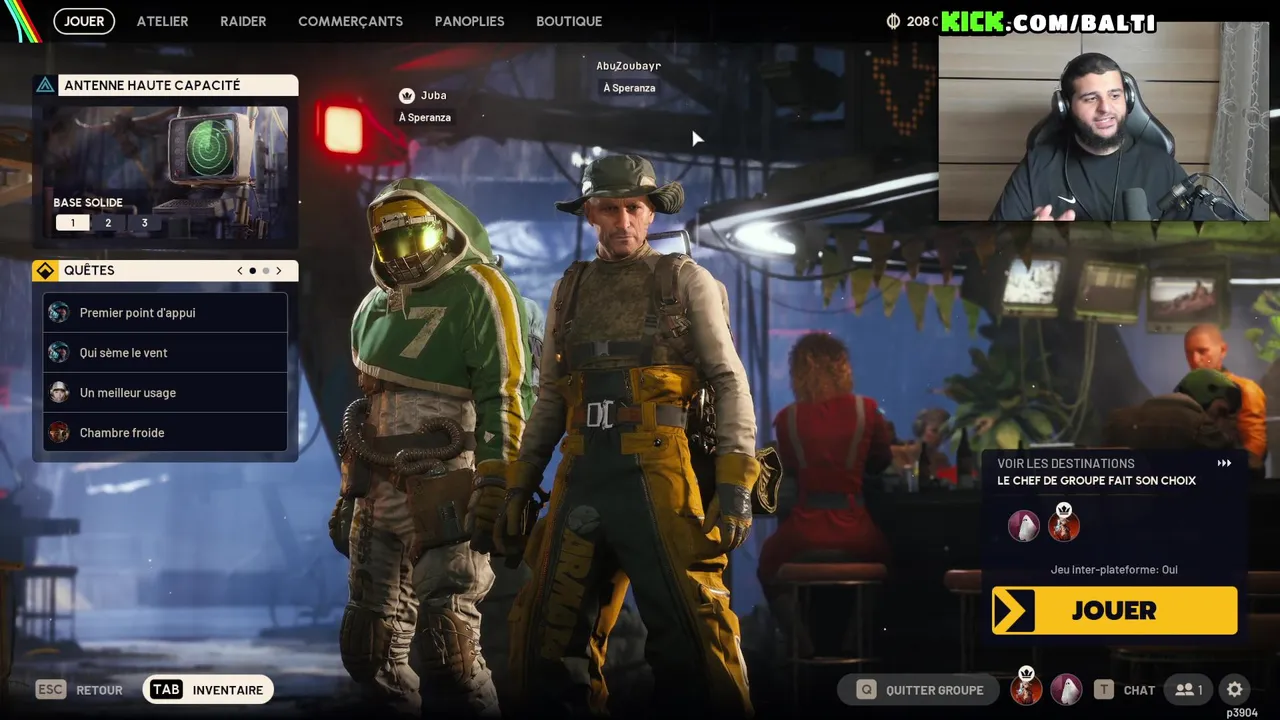Click the portrait icon for Premier point d'appui
Viewport: 1280px width, 720px height.
coord(59,313)
